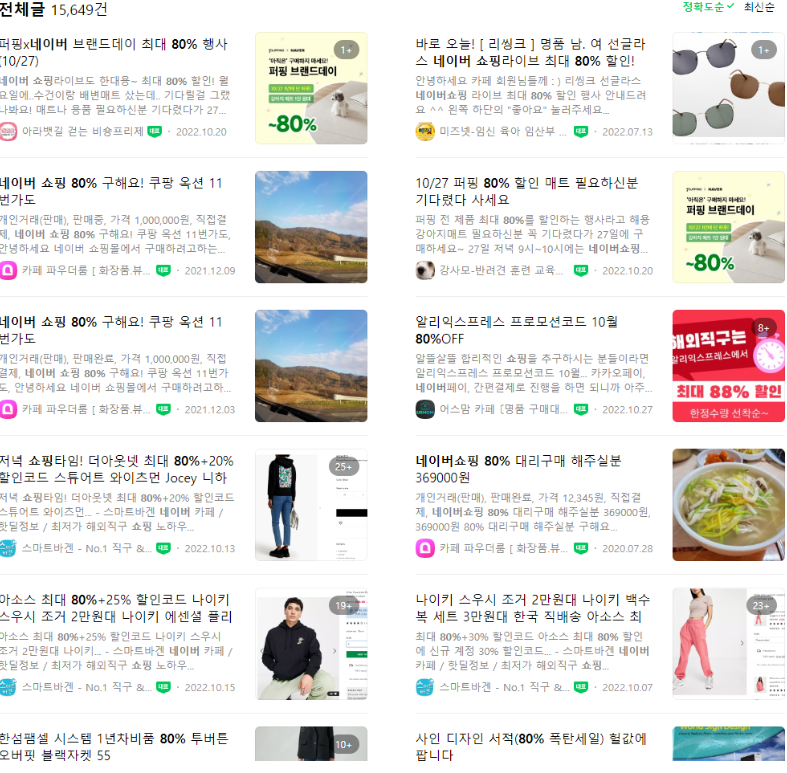Viewport: 787px width, 773px height.
Task: Click 카페 파우더룸 pink icon dated 2021.12.09
Action: (x=8, y=271)
